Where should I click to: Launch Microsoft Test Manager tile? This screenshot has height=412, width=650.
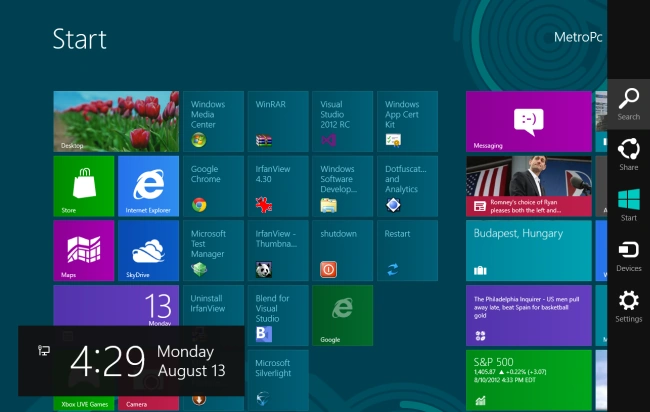coord(213,251)
